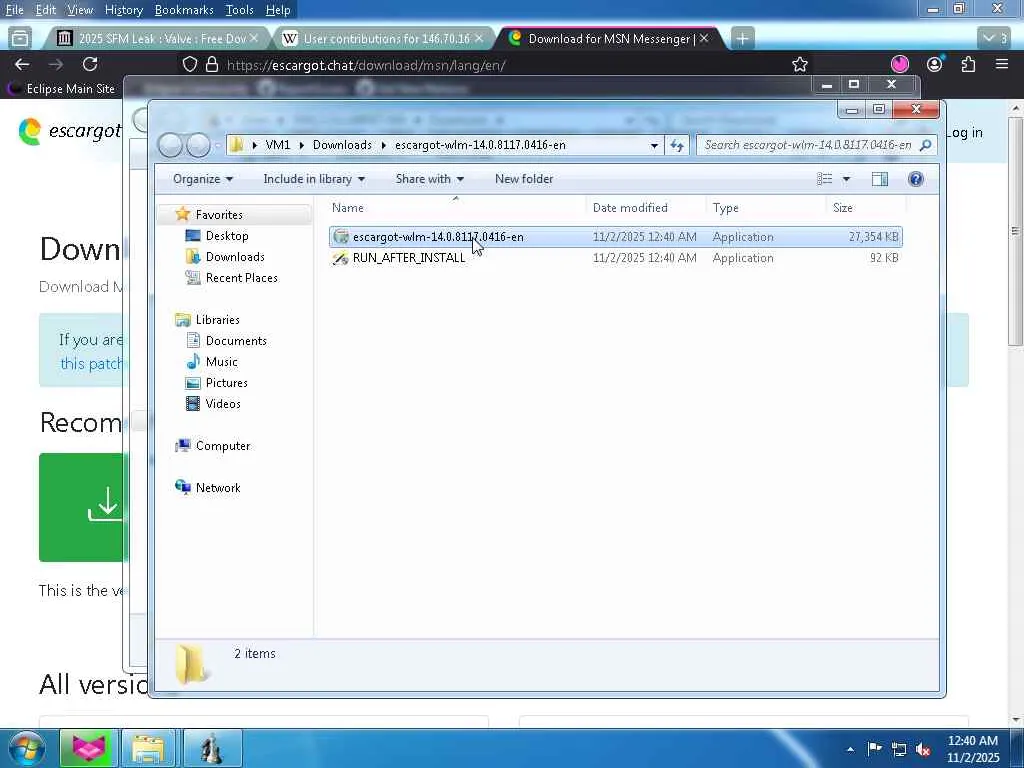Open the browser extensions puzzle icon
Screen dimensions: 1024x768
[968, 64]
